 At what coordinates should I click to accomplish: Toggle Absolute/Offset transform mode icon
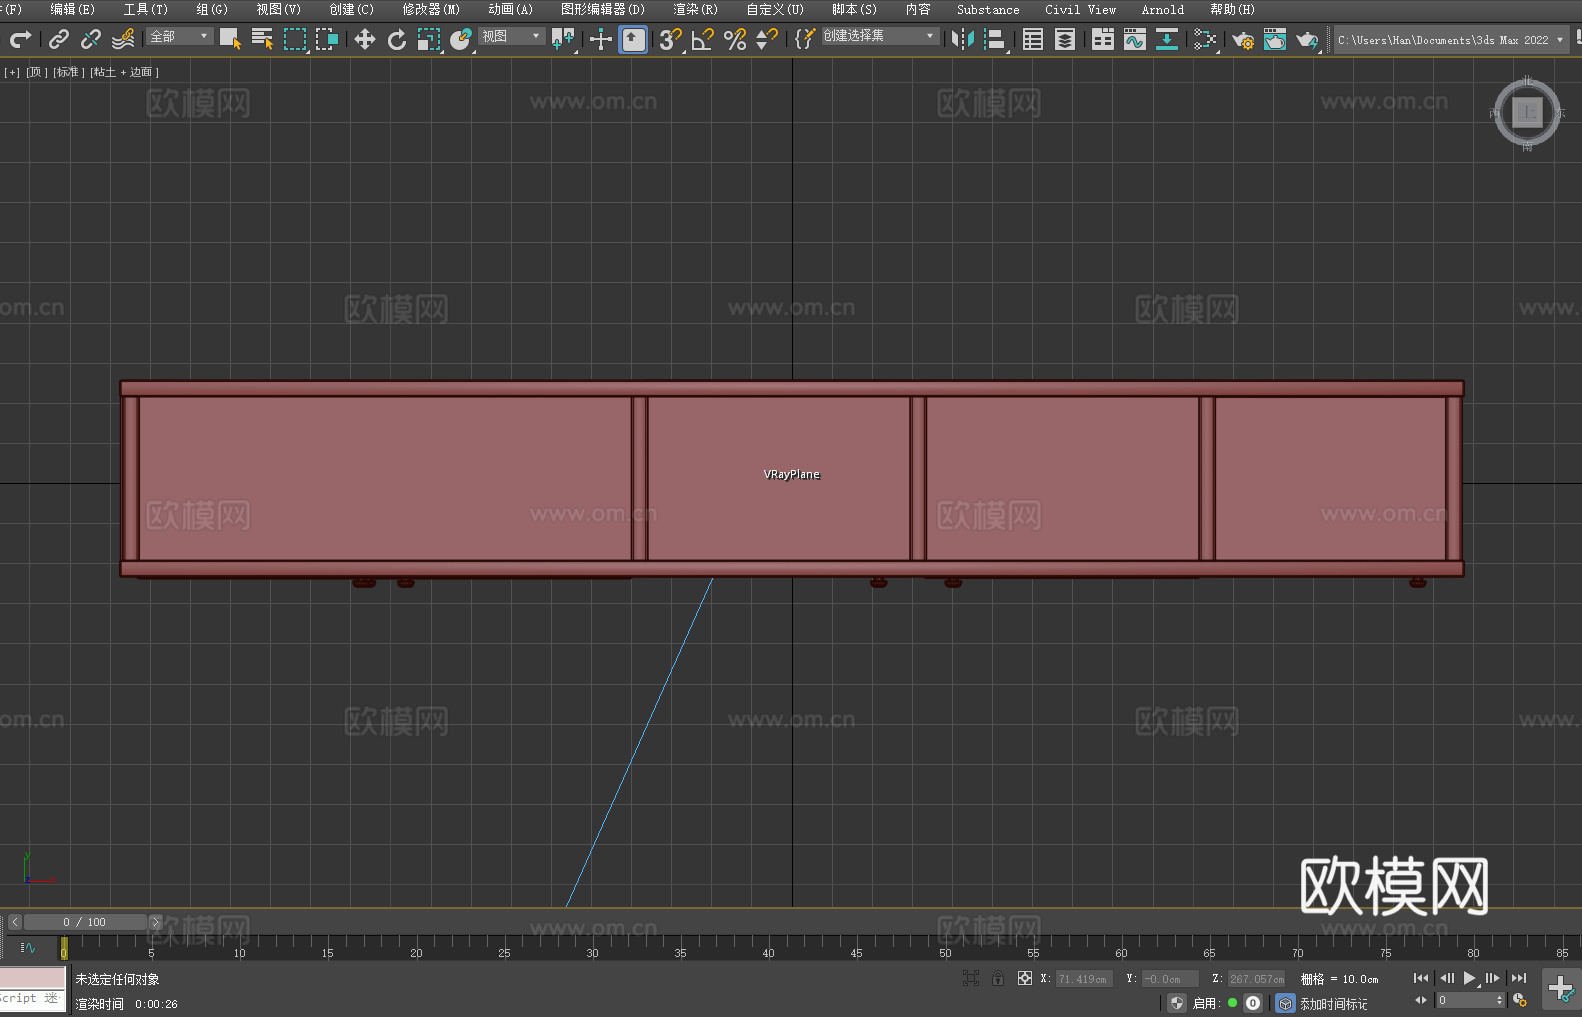[1024, 978]
